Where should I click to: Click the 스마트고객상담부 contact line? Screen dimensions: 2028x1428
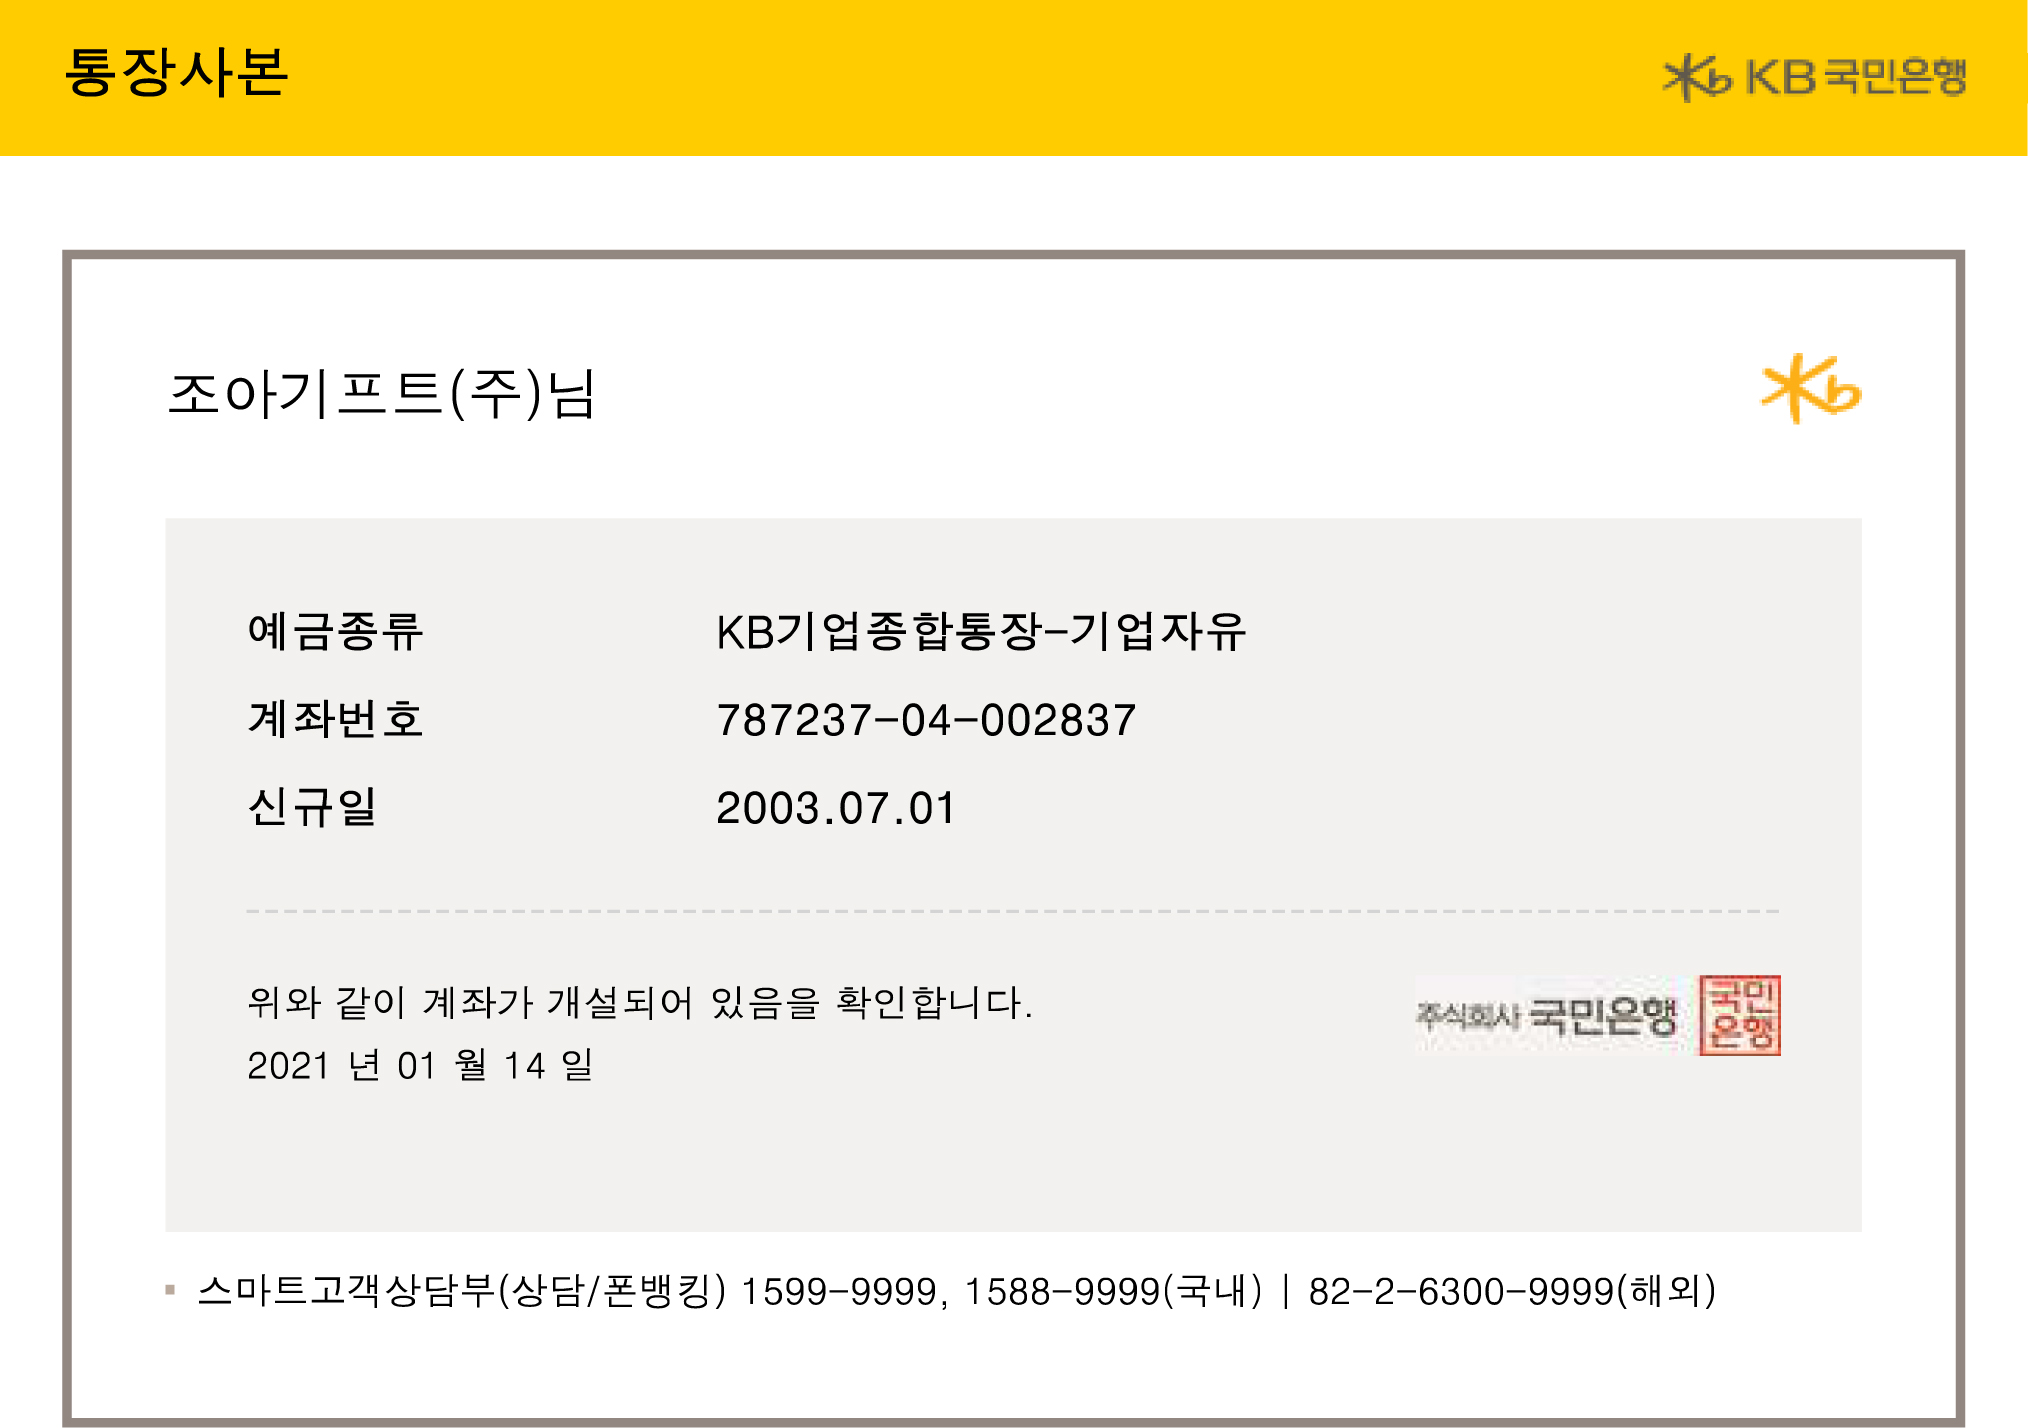pyautogui.click(x=957, y=1291)
